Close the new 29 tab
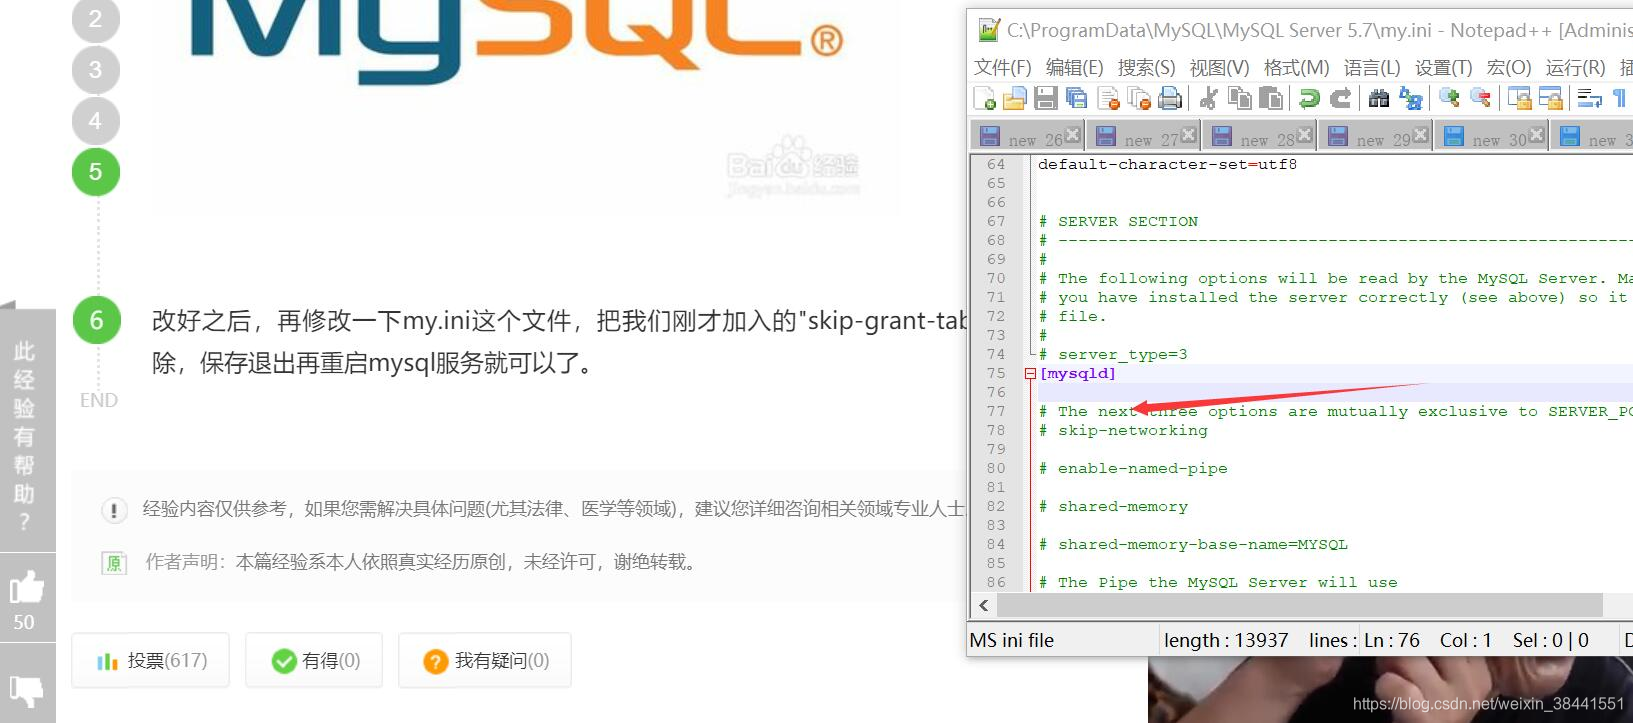Viewport: 1633px width, 723px height. click(x=1420, y=134)
